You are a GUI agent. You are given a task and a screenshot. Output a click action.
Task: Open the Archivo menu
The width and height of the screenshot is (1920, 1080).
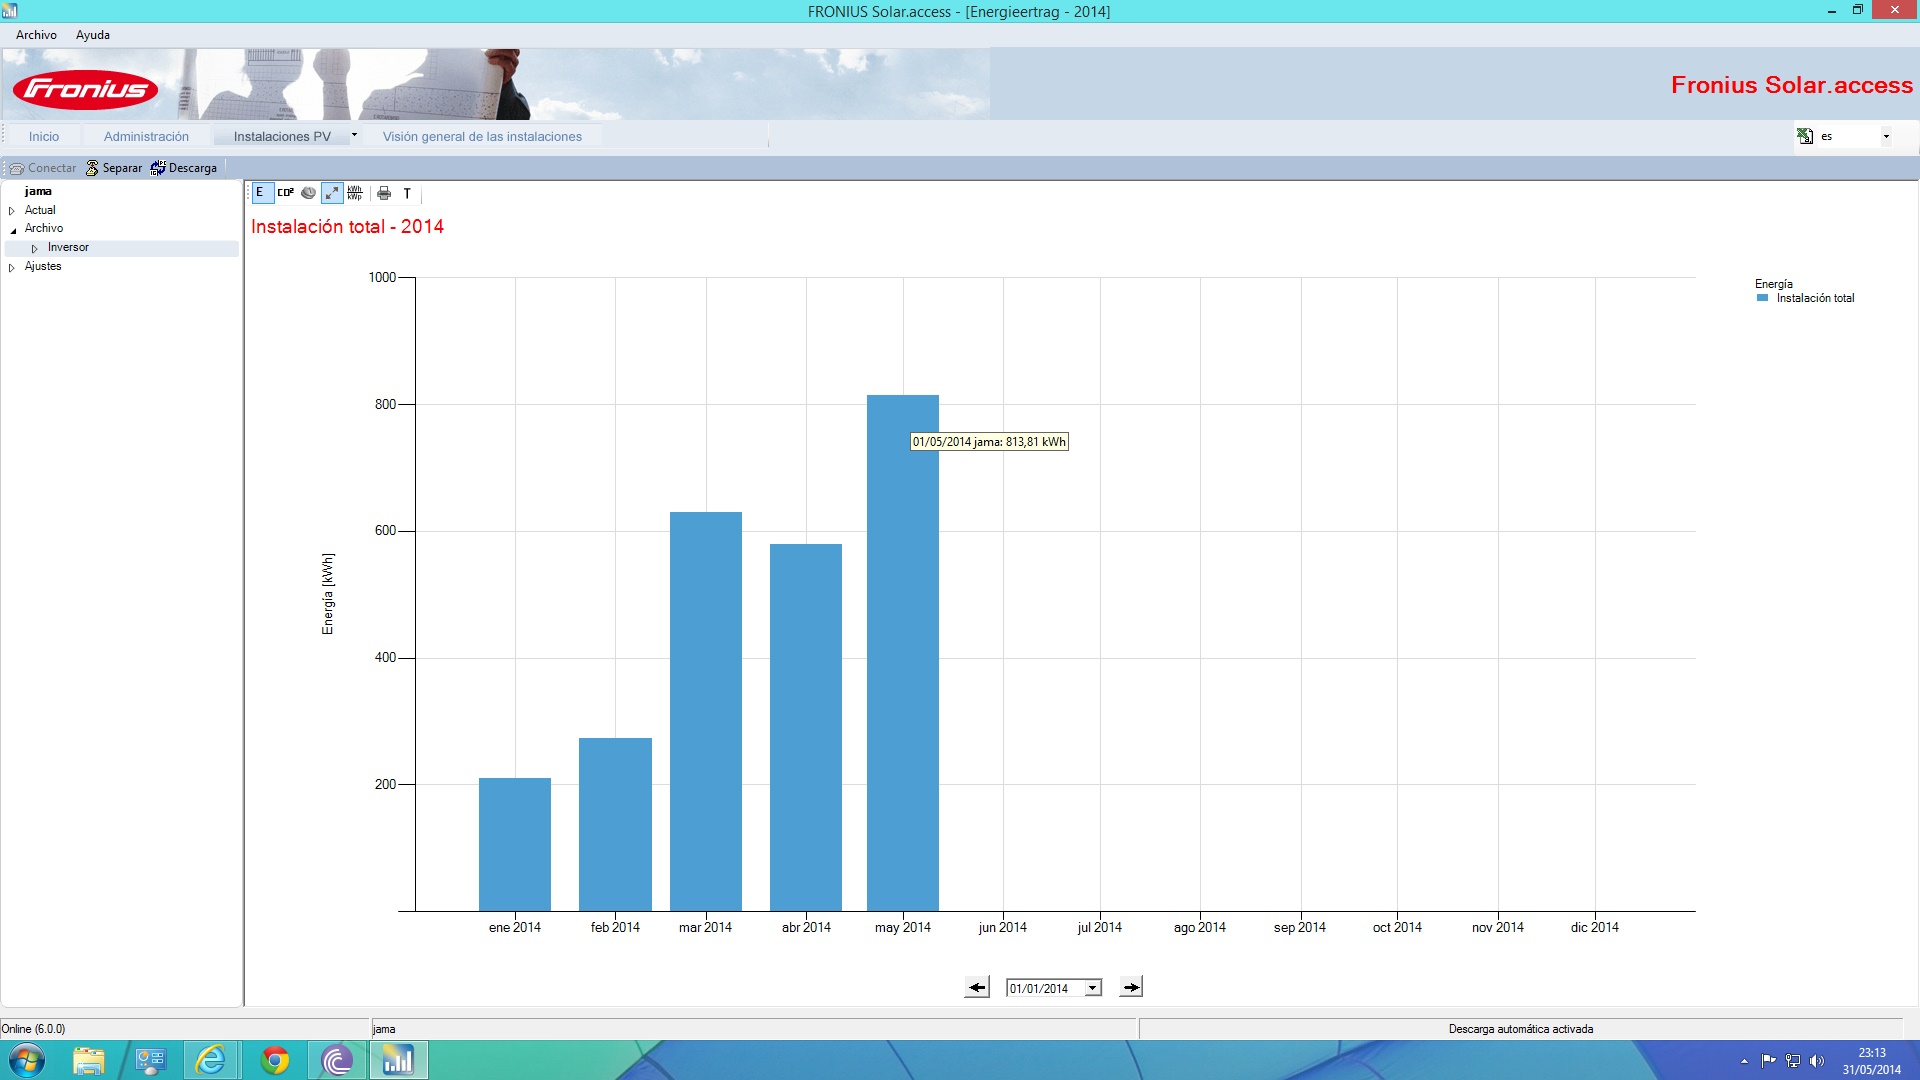36,35
